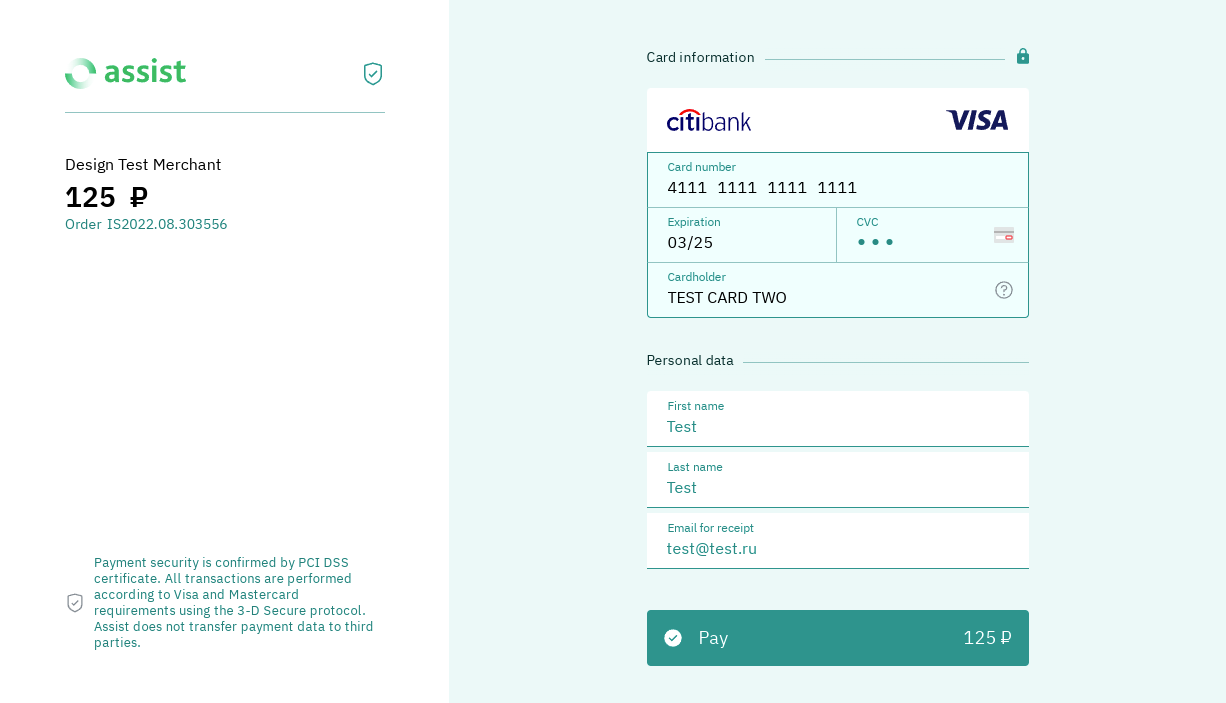Click the green padlock icon
Viewport: 1226px width, 703px height.
pyautogui.click(x=1023, y=56)
